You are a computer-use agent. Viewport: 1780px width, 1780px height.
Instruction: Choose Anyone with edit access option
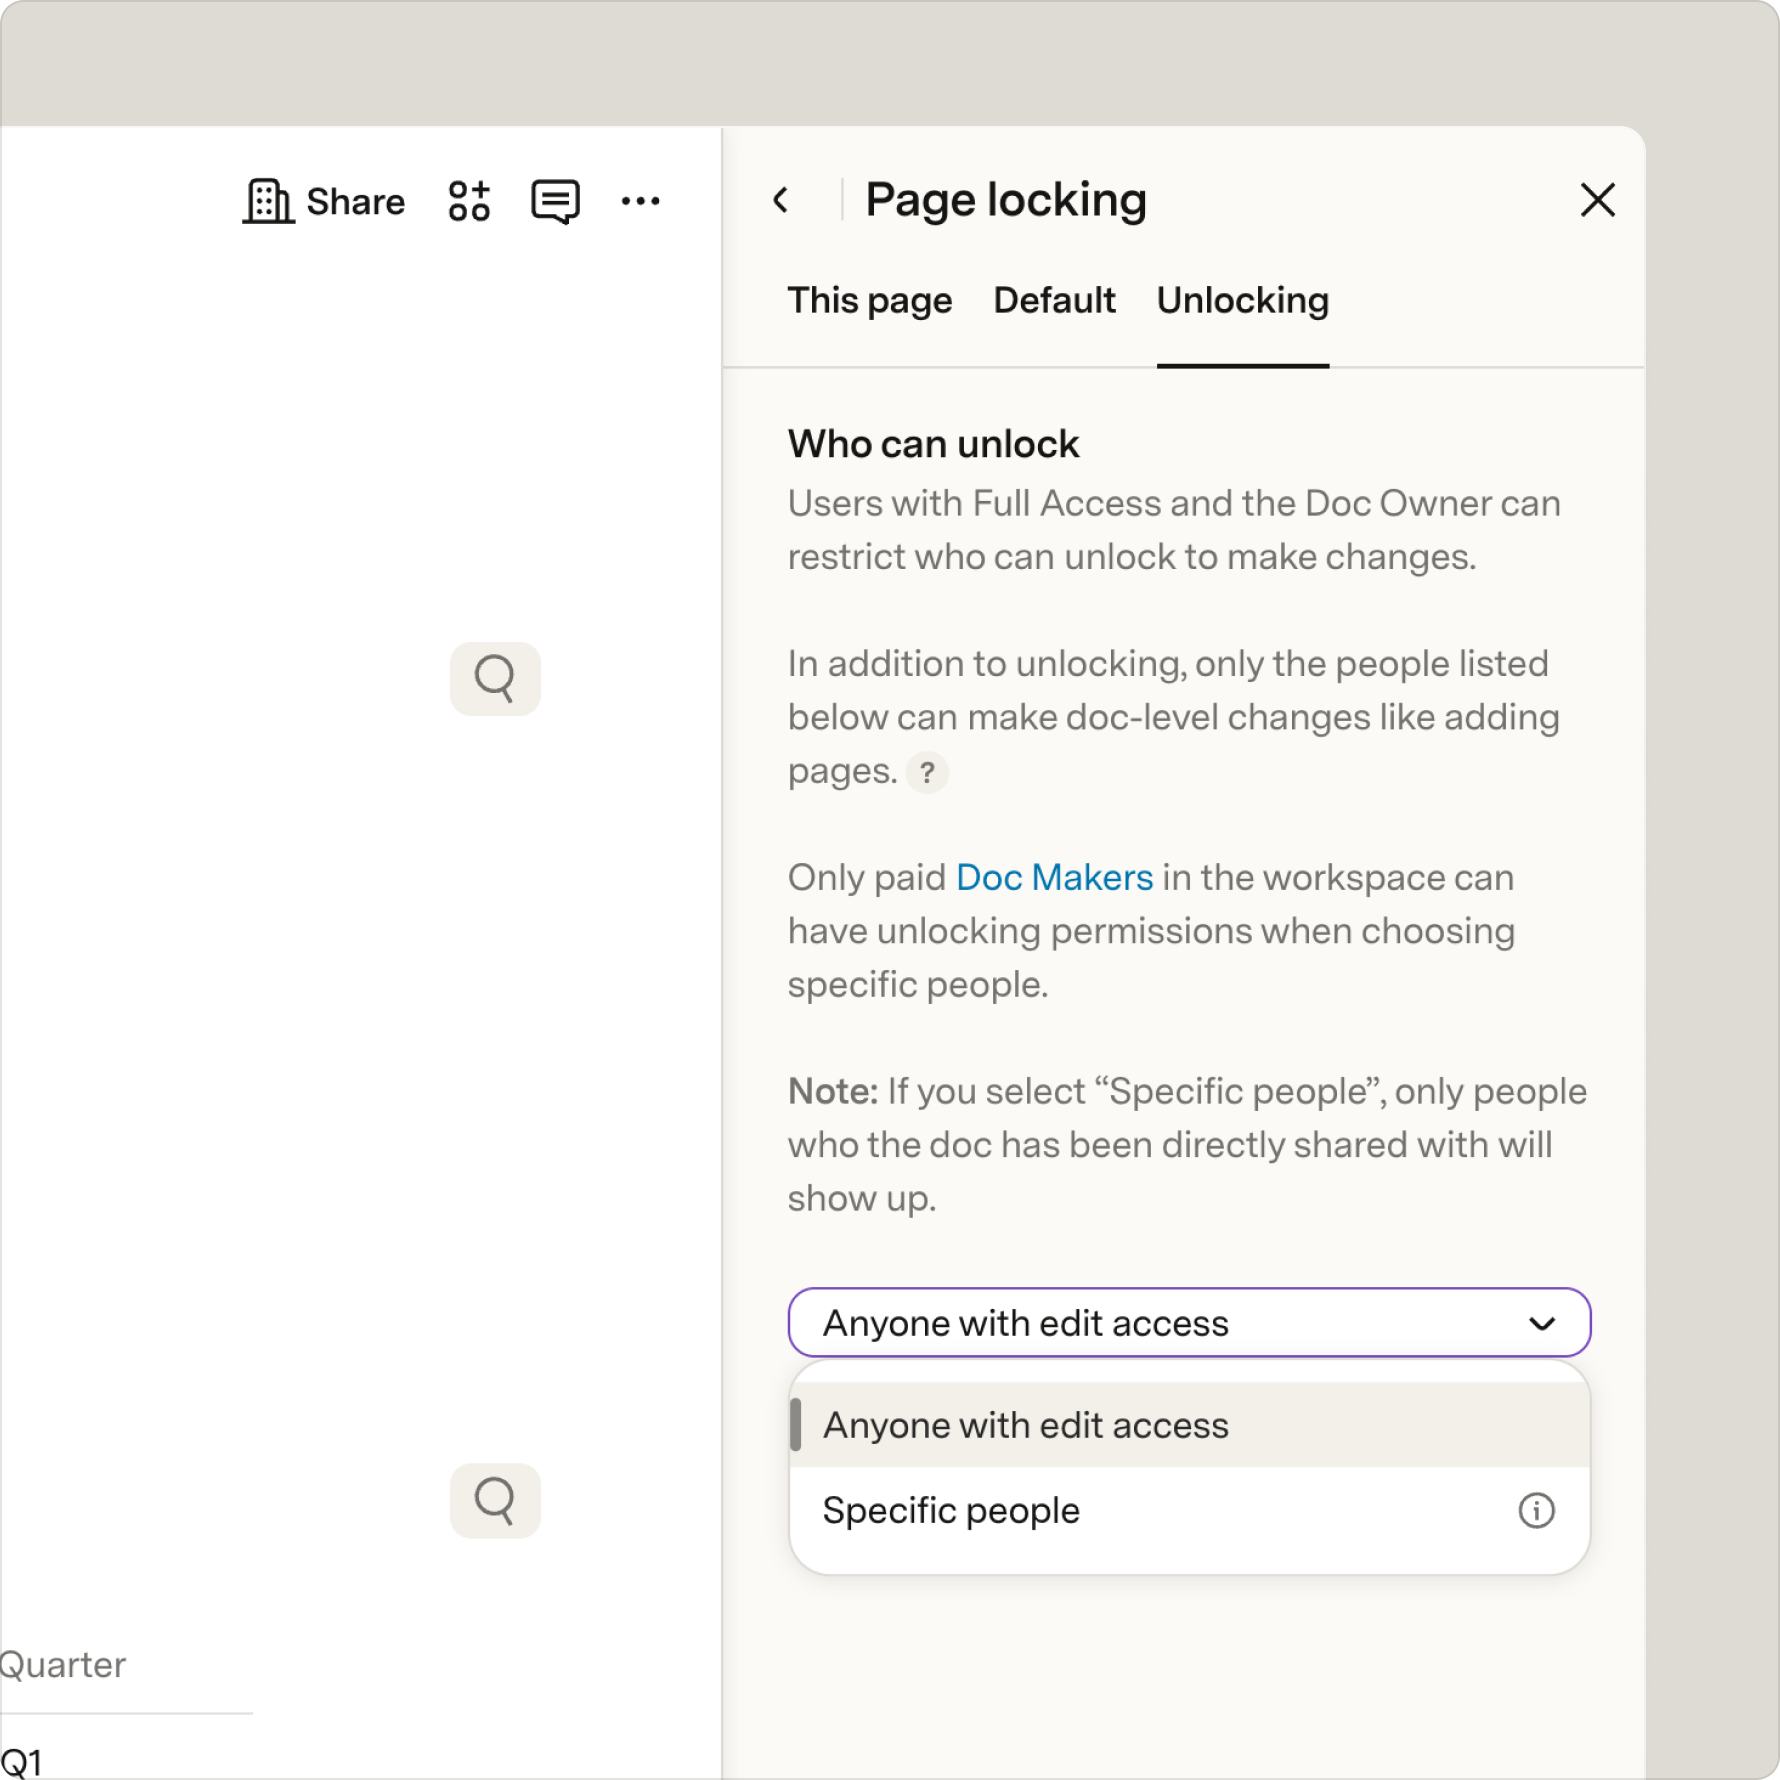pyautogui.click(x=1189, y=1425)
